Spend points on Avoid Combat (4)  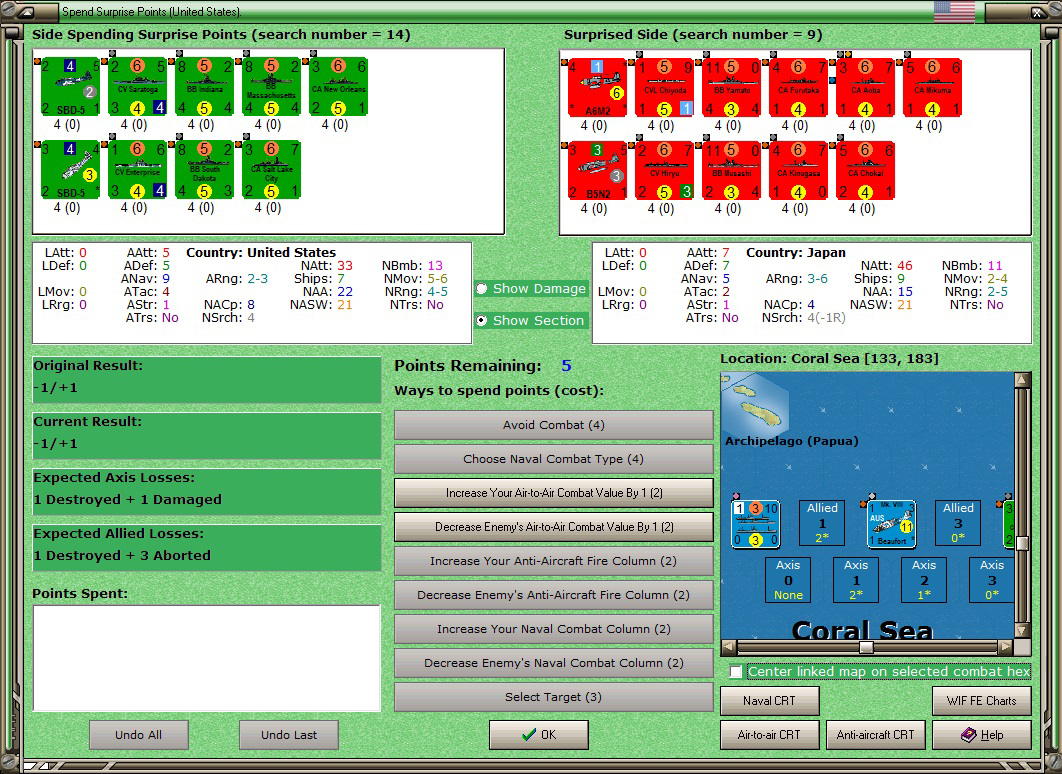[x=553, y=425]
